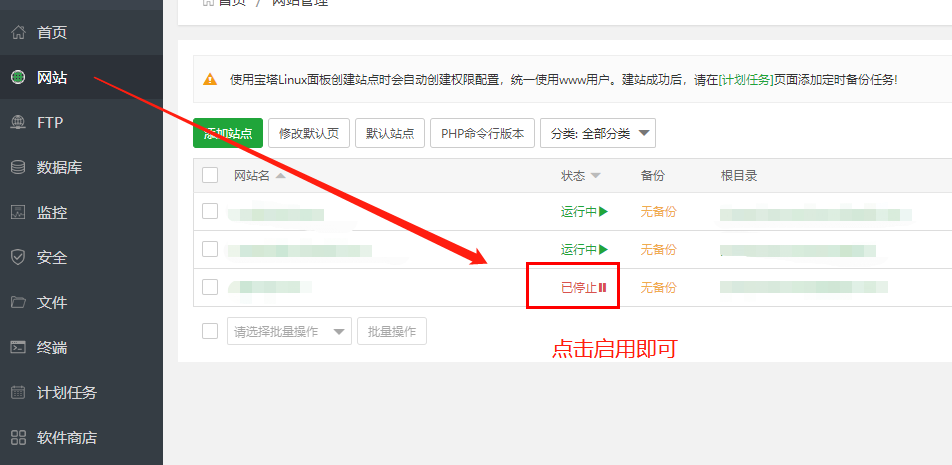The width and height of the screenshot is (952, 465).
Task: Click 运行中 status of the first site
Action: (x=584, y=212)
